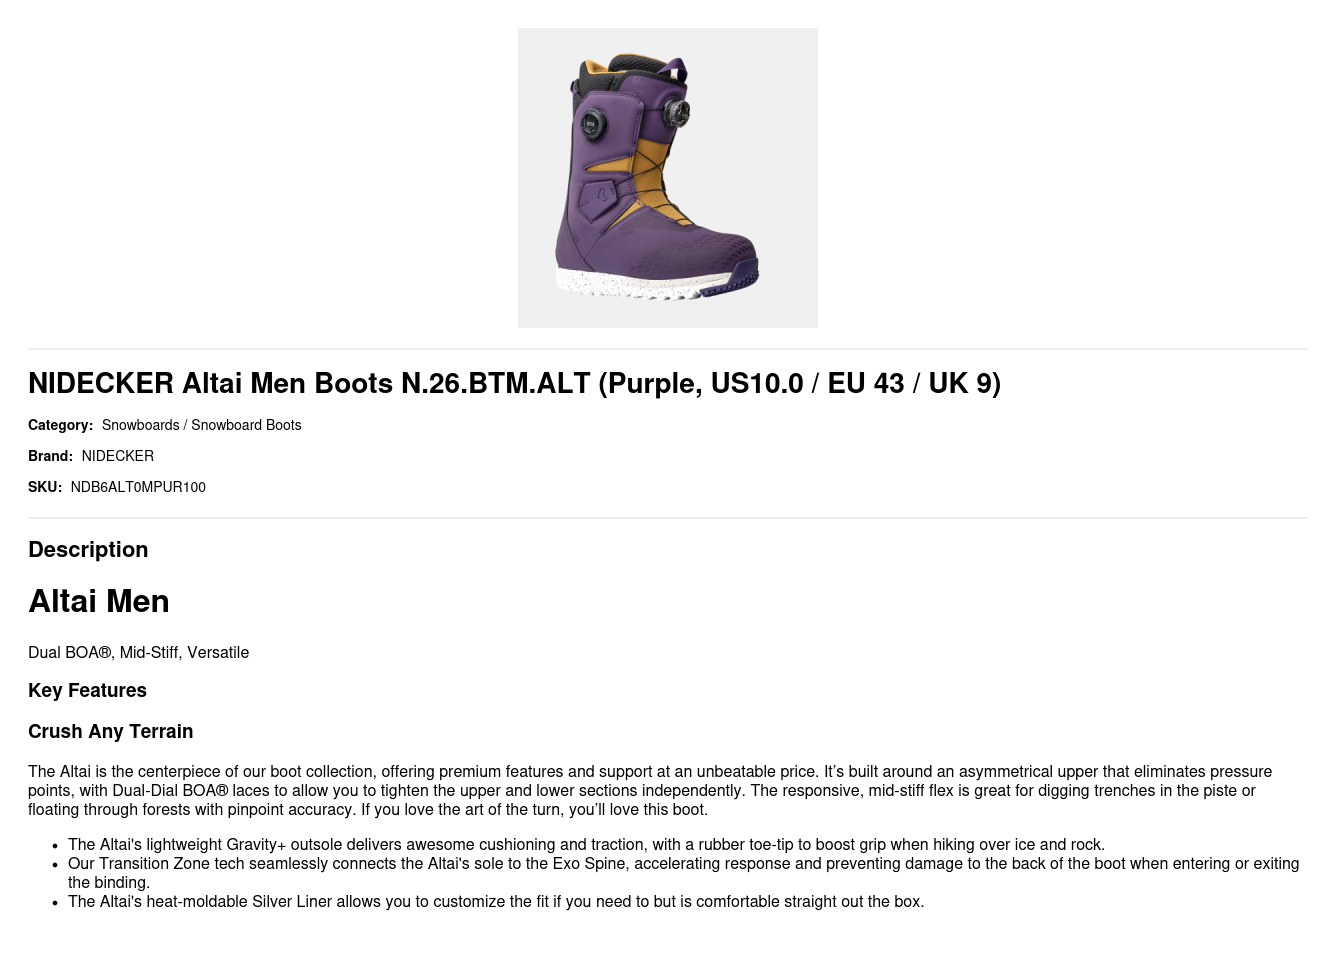Click the Category label
The image size is (1328, 957).
point(60,425)
